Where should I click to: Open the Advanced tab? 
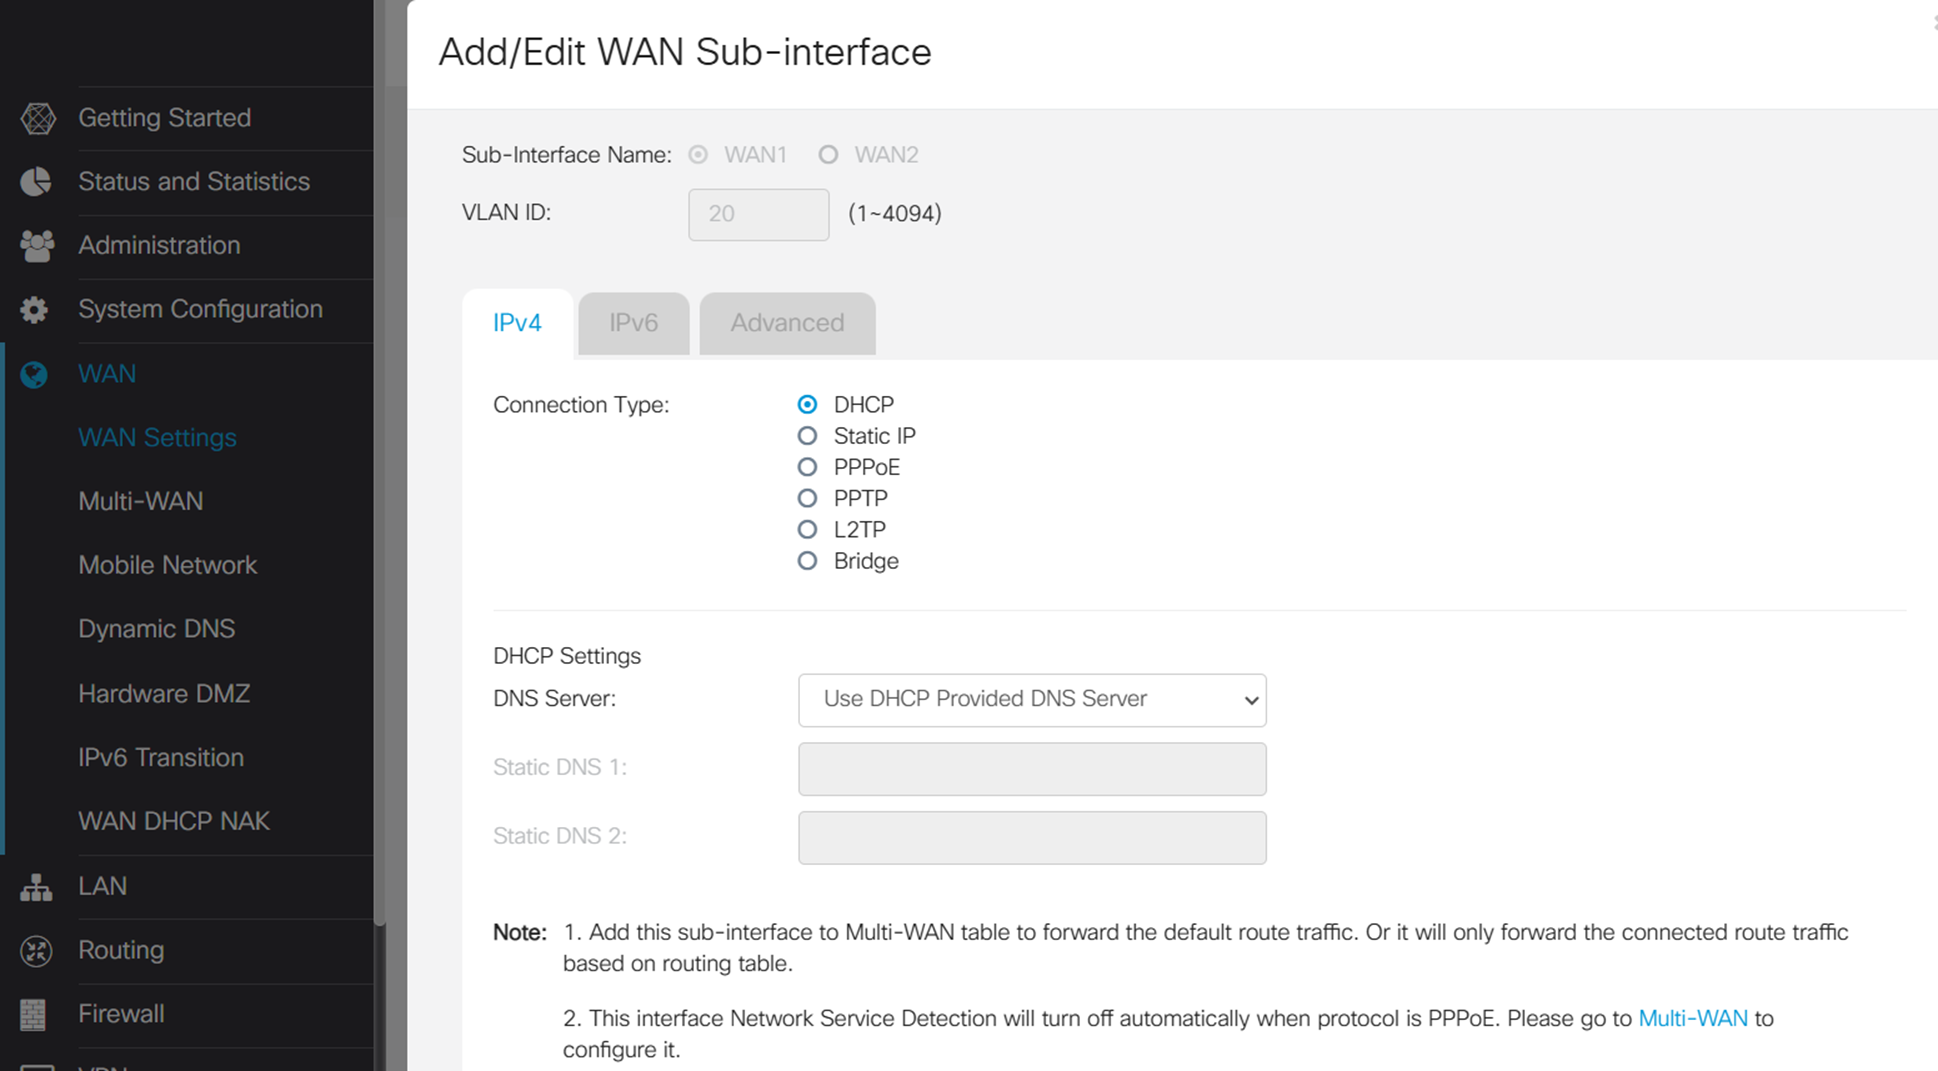[787, 322]
